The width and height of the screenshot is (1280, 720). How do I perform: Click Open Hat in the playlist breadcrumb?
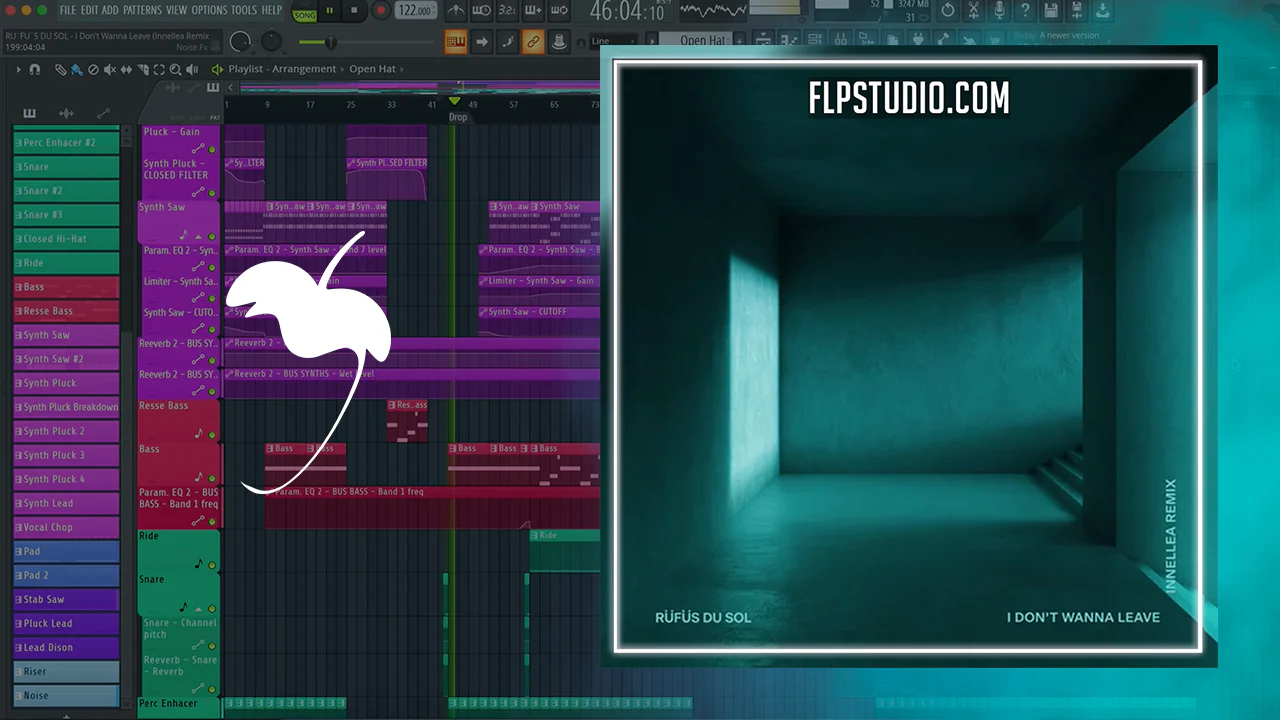[x=372, y=70]
